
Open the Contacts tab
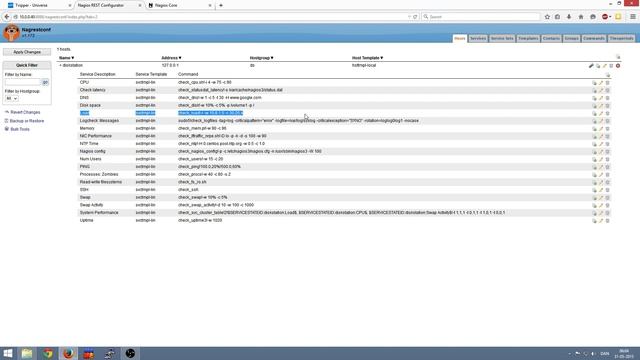(551, 38)
